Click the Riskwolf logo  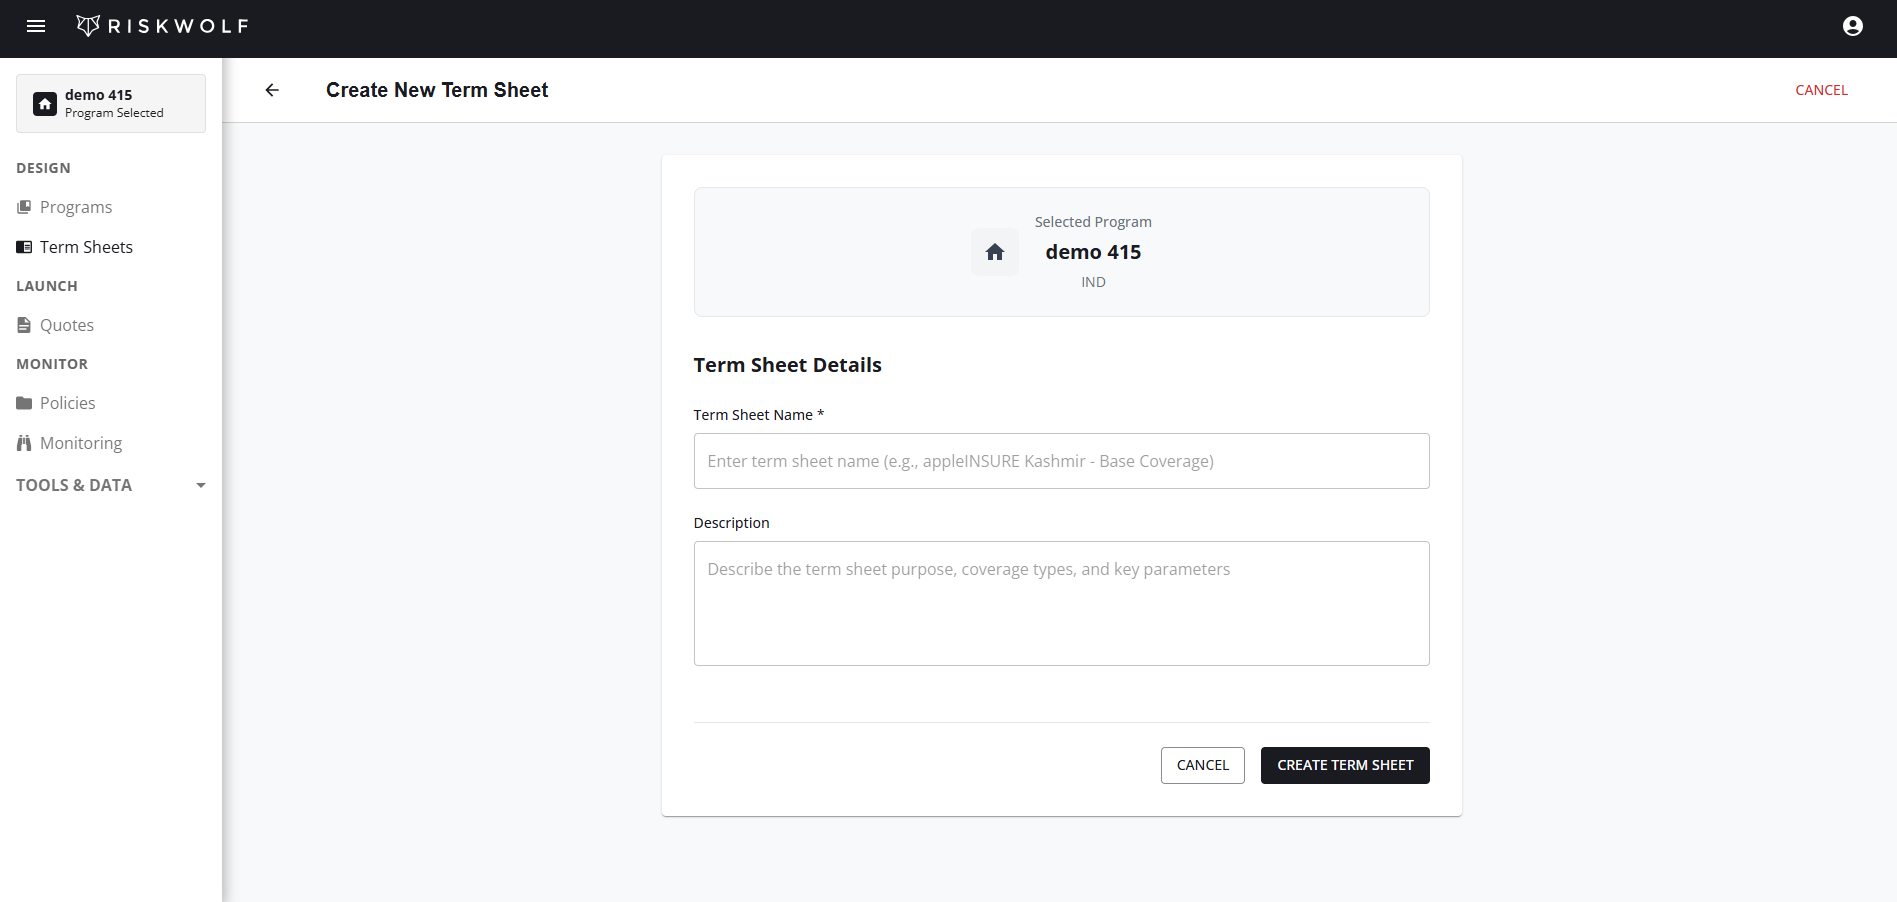pos(161,25)
